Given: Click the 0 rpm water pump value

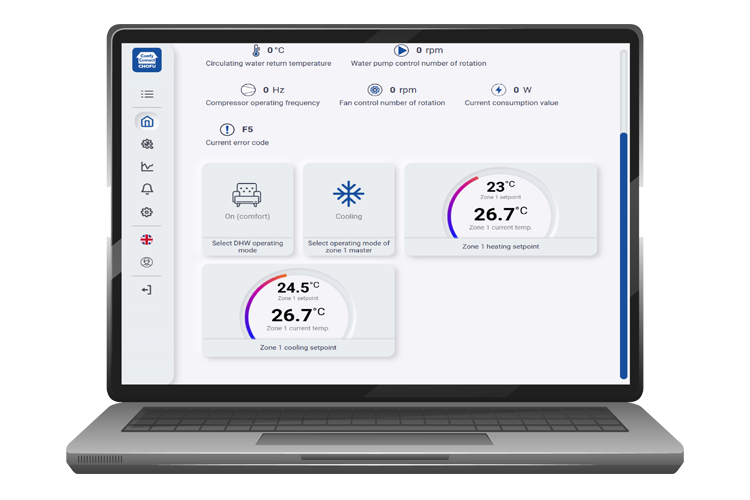Looking at the screenshot, I should coord(430,50).
